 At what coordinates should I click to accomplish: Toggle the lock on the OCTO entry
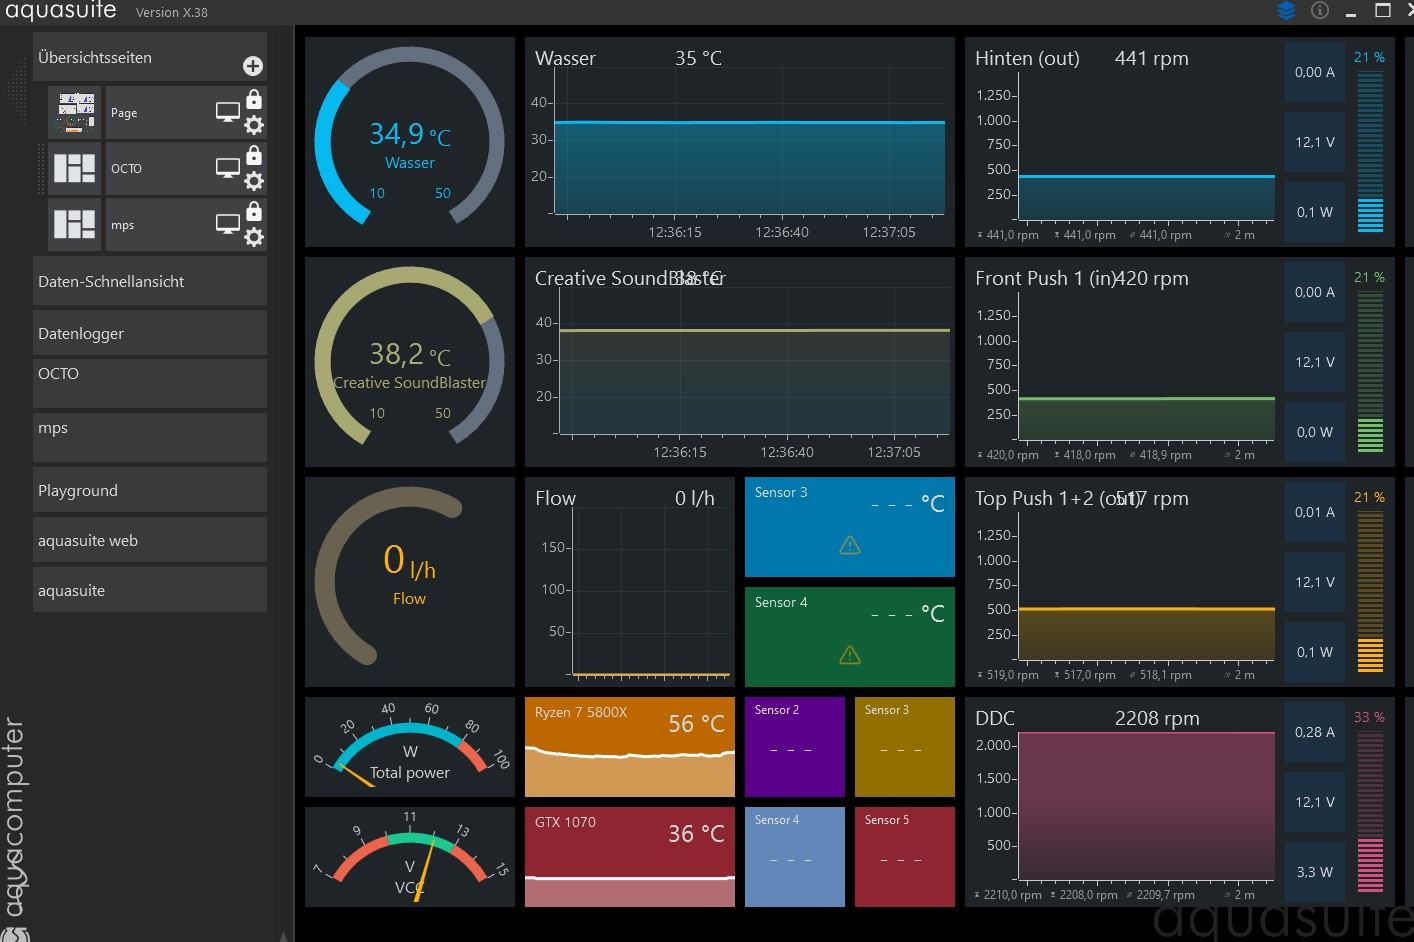(x=254, y=155)
